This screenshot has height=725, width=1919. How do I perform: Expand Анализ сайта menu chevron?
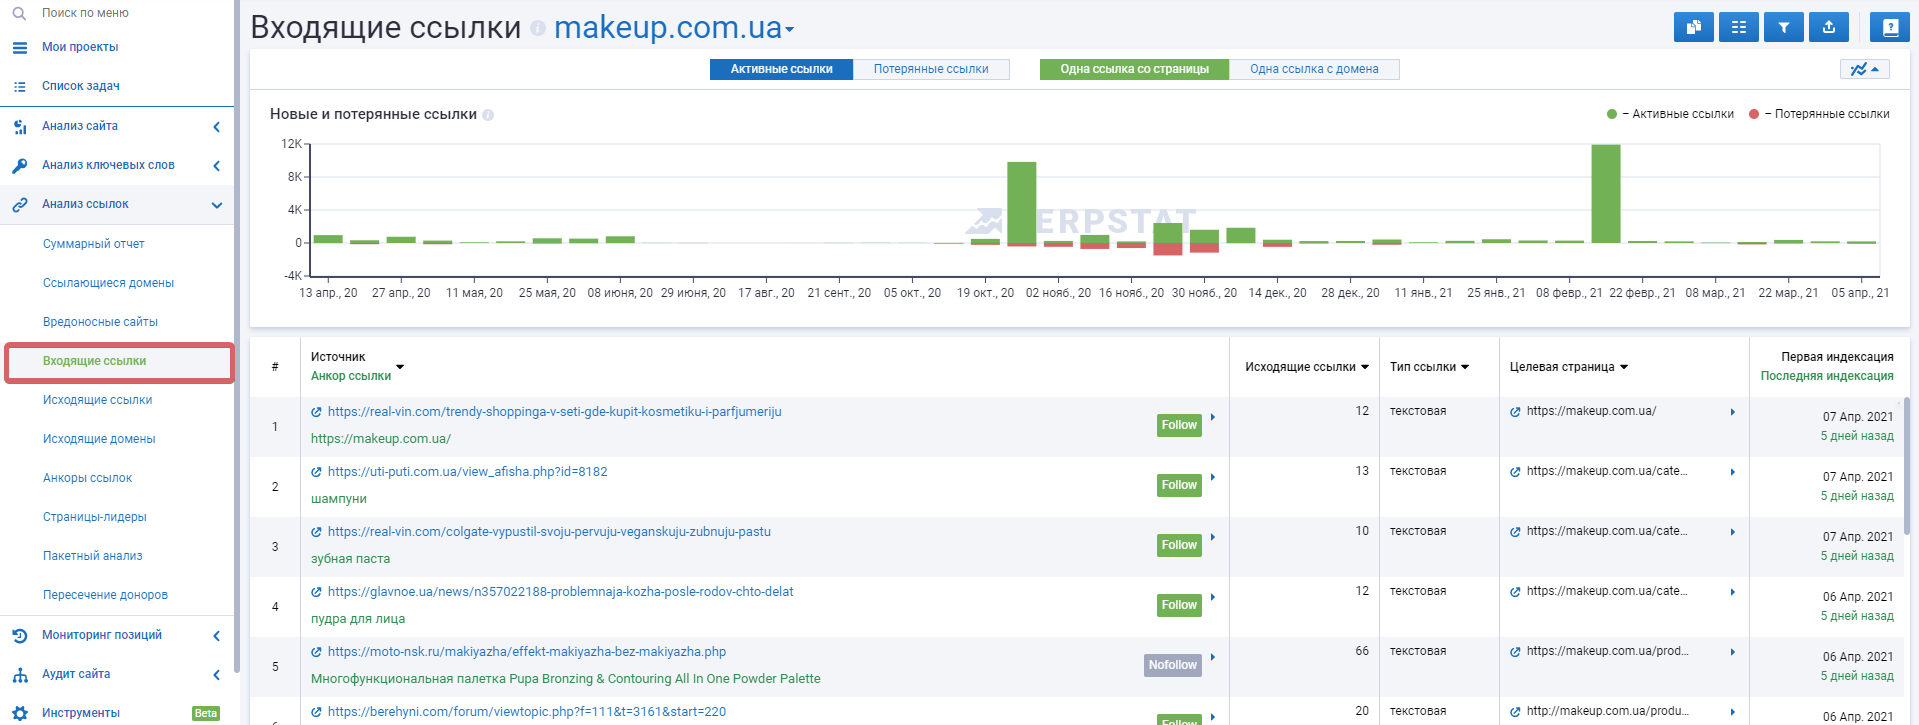pos(216,127)
